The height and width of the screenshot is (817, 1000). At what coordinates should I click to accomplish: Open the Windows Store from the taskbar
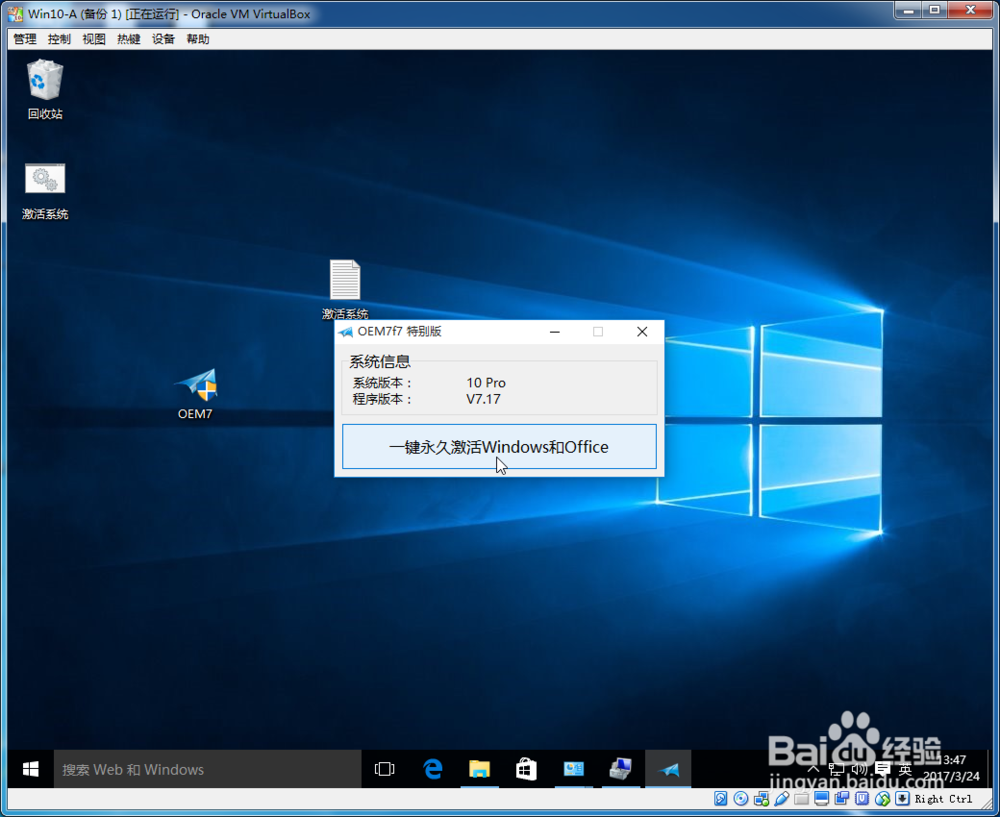[525, 768]
